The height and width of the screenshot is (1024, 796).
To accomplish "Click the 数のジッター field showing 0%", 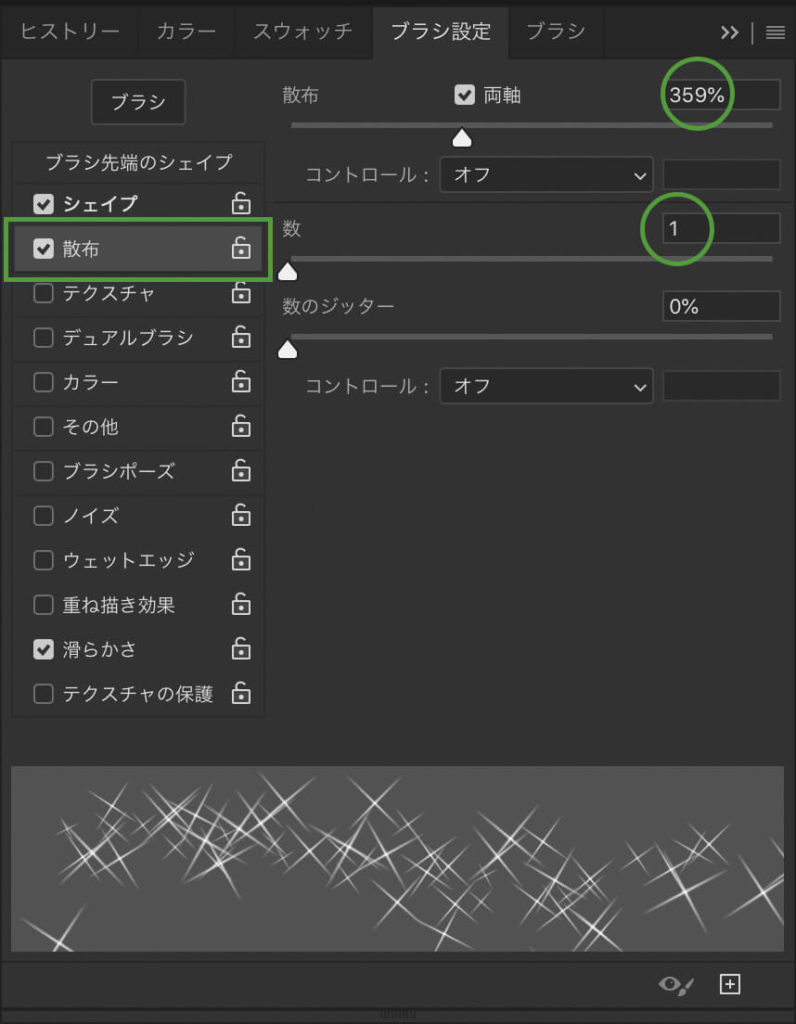I will tap(721, 306).
